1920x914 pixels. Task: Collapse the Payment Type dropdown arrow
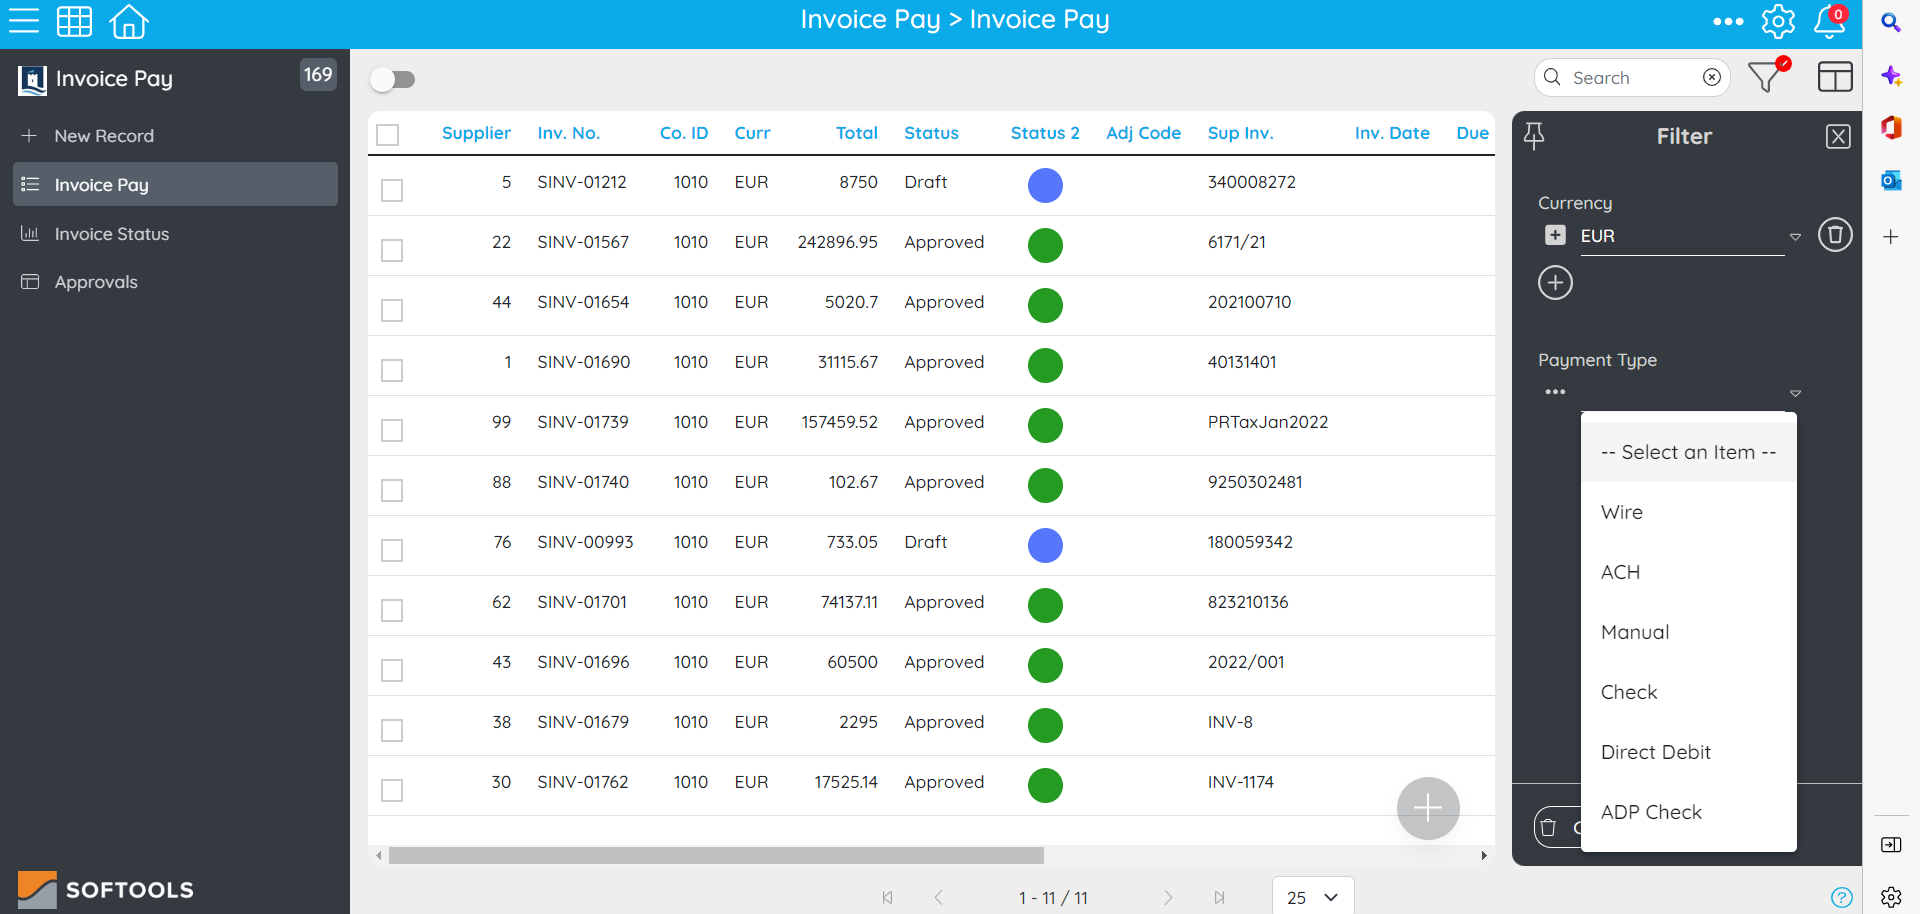1795,393
